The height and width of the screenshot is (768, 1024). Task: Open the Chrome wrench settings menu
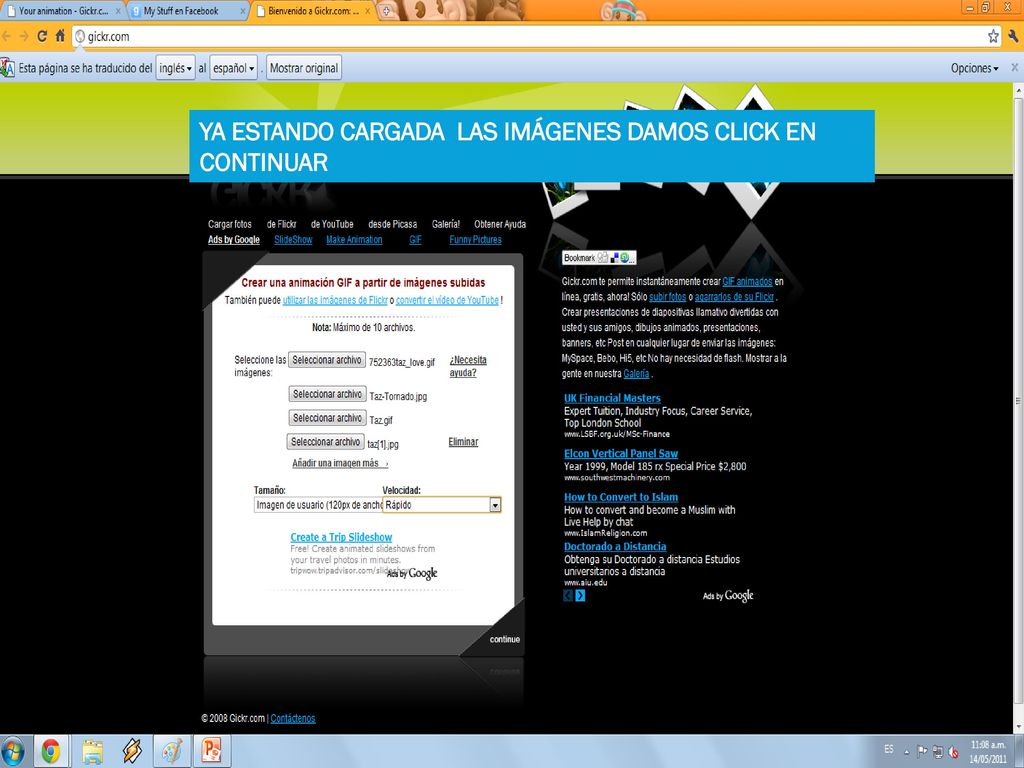pyautogui.click(x=1014, y=37)
